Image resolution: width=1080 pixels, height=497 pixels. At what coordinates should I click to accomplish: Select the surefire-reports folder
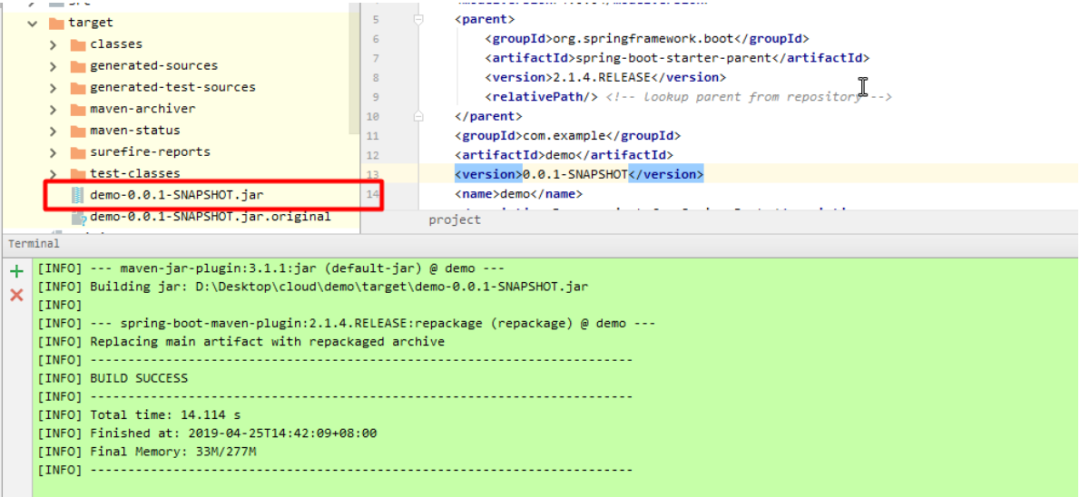click(x=150, y=152)
